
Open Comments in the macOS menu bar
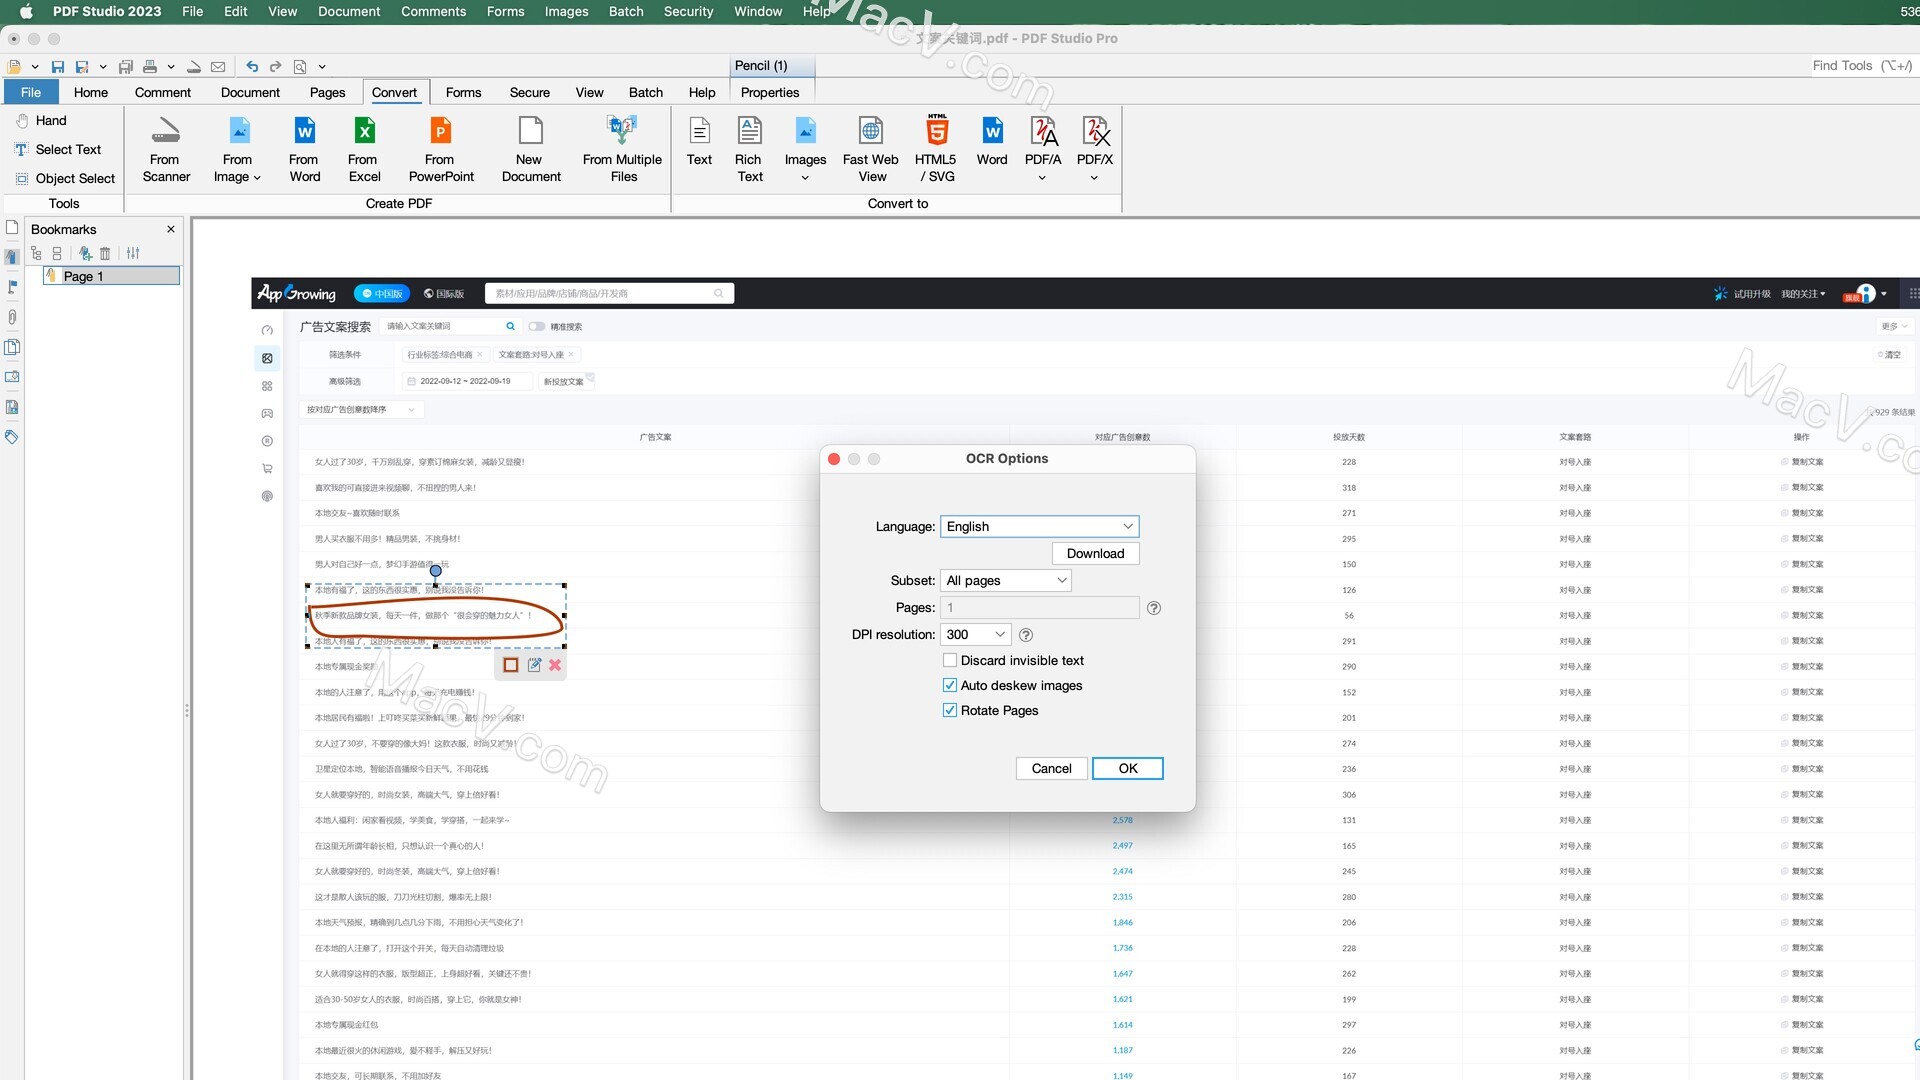(x=434, y=11)
